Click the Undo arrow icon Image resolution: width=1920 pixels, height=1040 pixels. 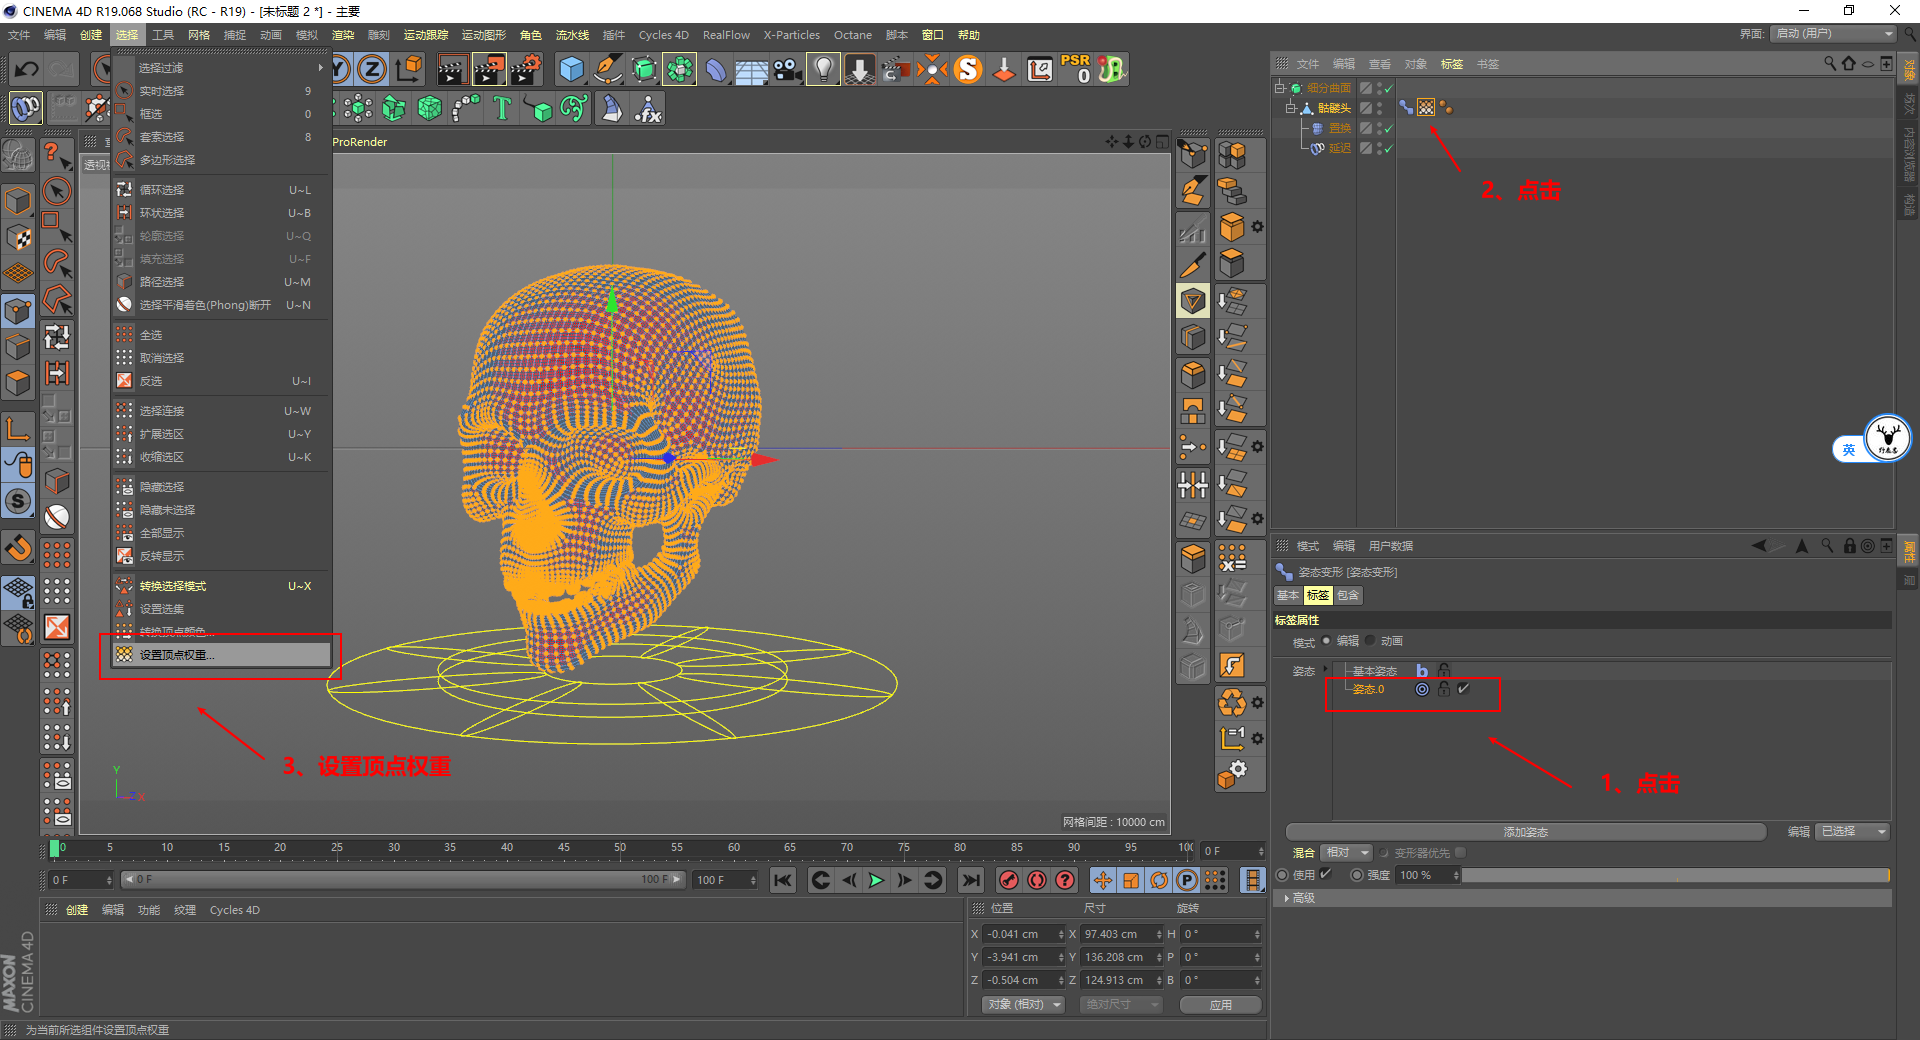(27, 69)
